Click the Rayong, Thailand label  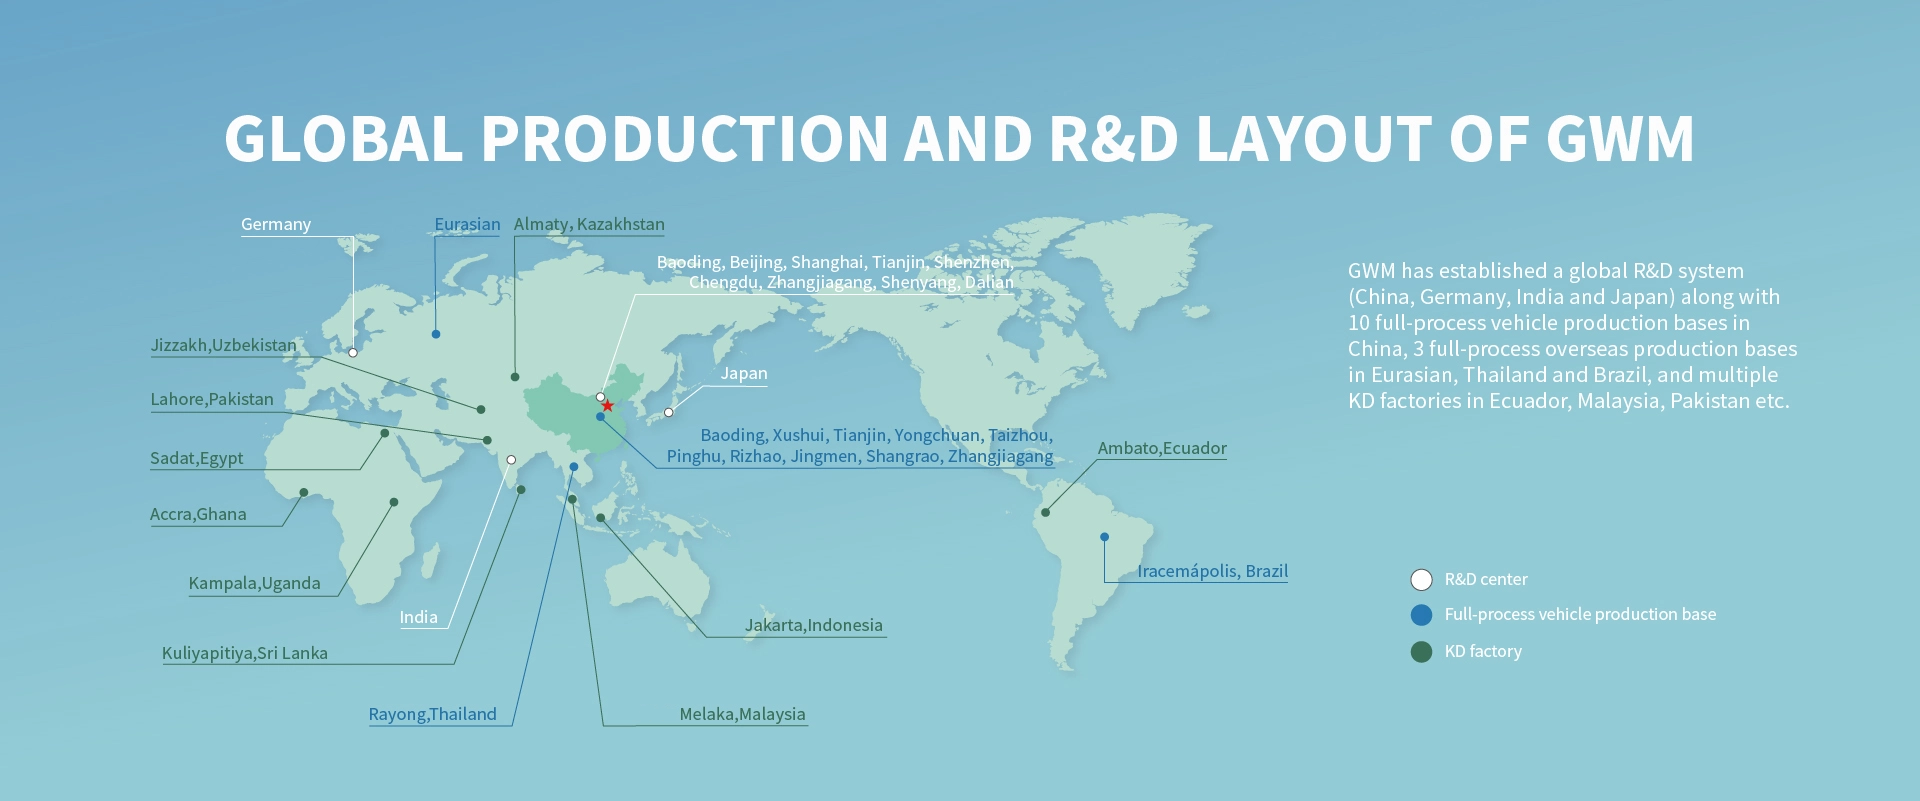point(432,714)
